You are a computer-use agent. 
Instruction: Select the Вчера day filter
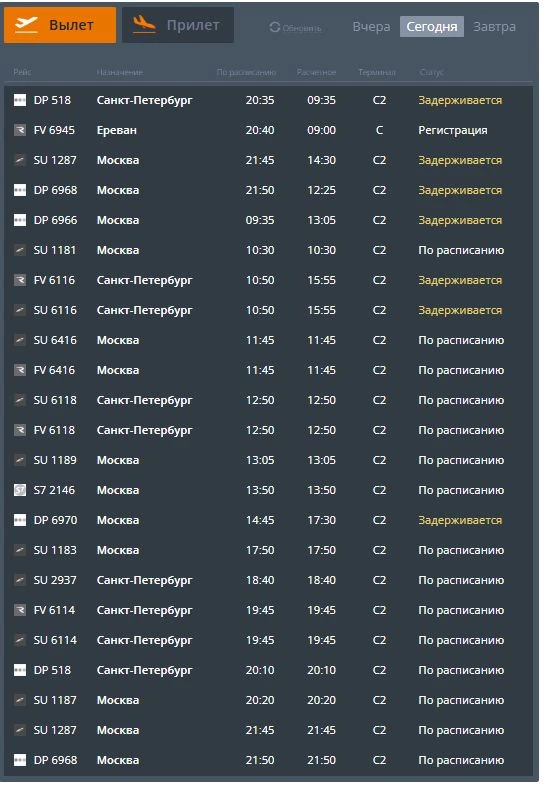tap(371, 27)
